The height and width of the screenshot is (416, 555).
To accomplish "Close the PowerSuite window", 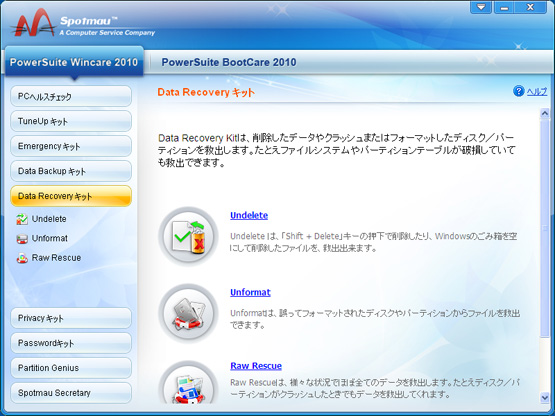I will click(x=530, y=7).
